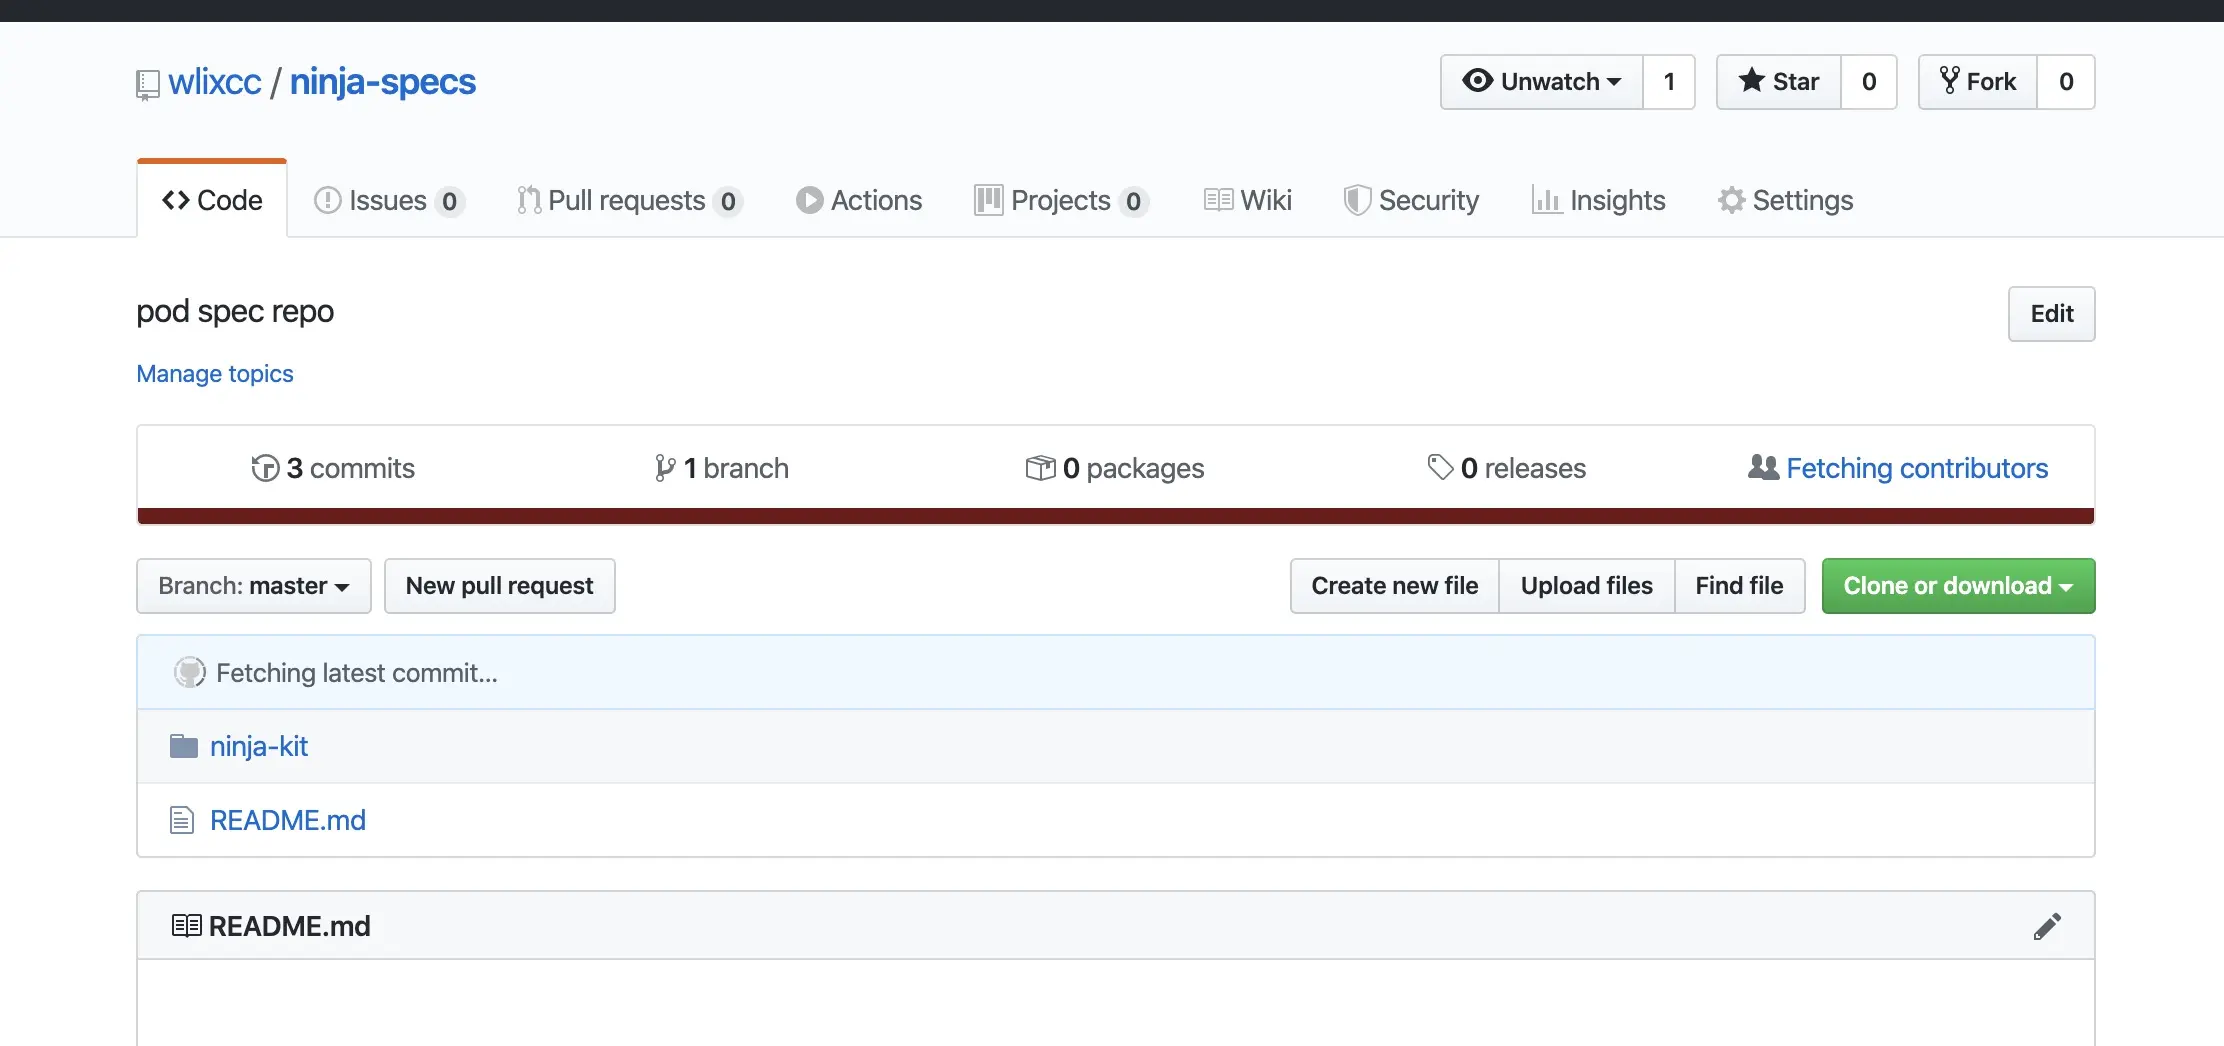Click the commits history clock icon
Screen dimensions: 2224x1046
(x=265, y=468)
